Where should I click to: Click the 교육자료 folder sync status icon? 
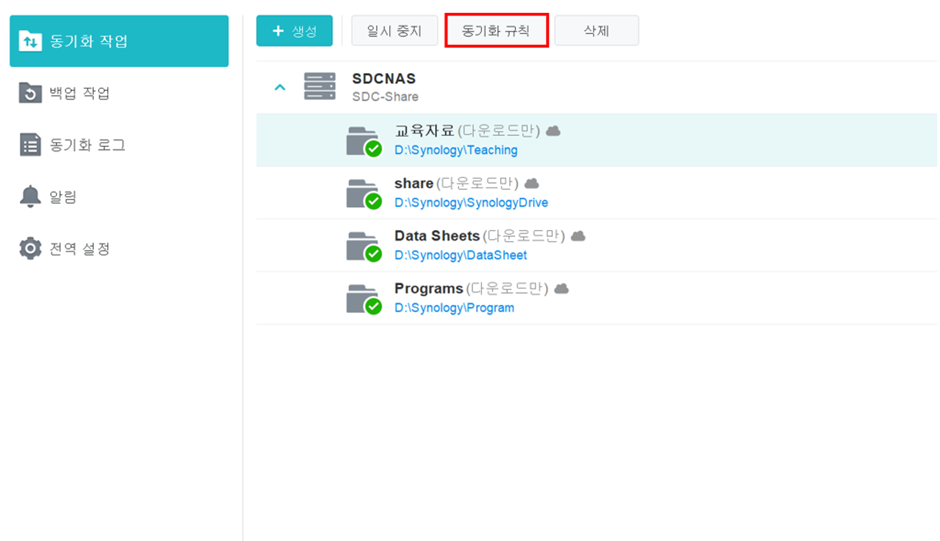pos(373,149)
